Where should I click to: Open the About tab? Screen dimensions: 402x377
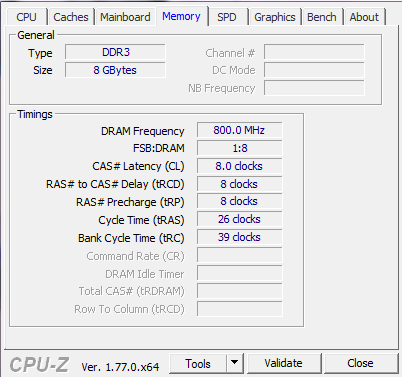364,17
